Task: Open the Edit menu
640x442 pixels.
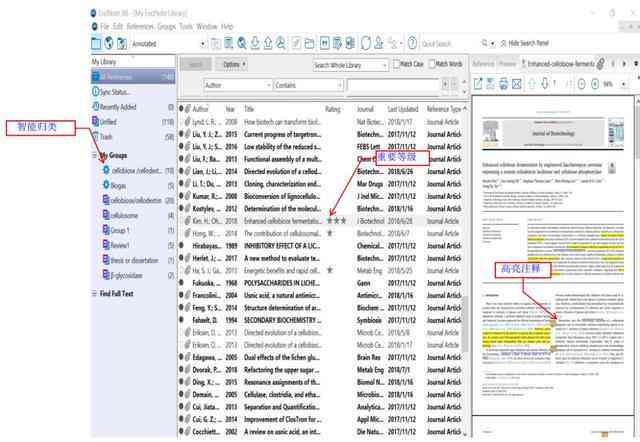Action: (x=118, y=27)
